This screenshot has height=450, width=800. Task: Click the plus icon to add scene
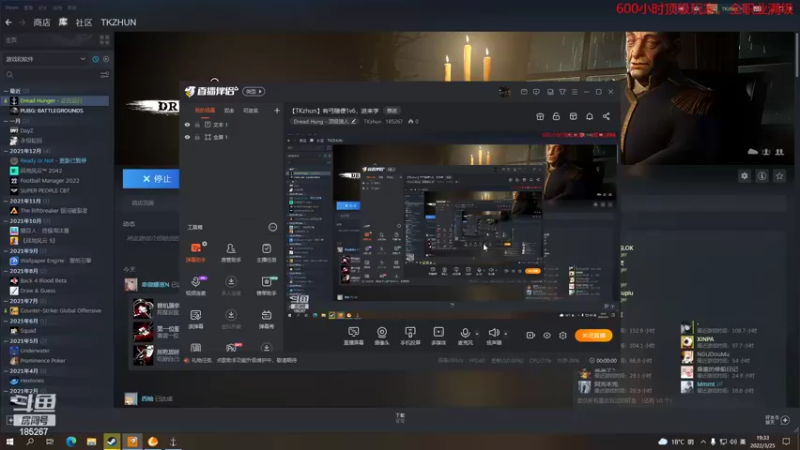tap(277, 110)
